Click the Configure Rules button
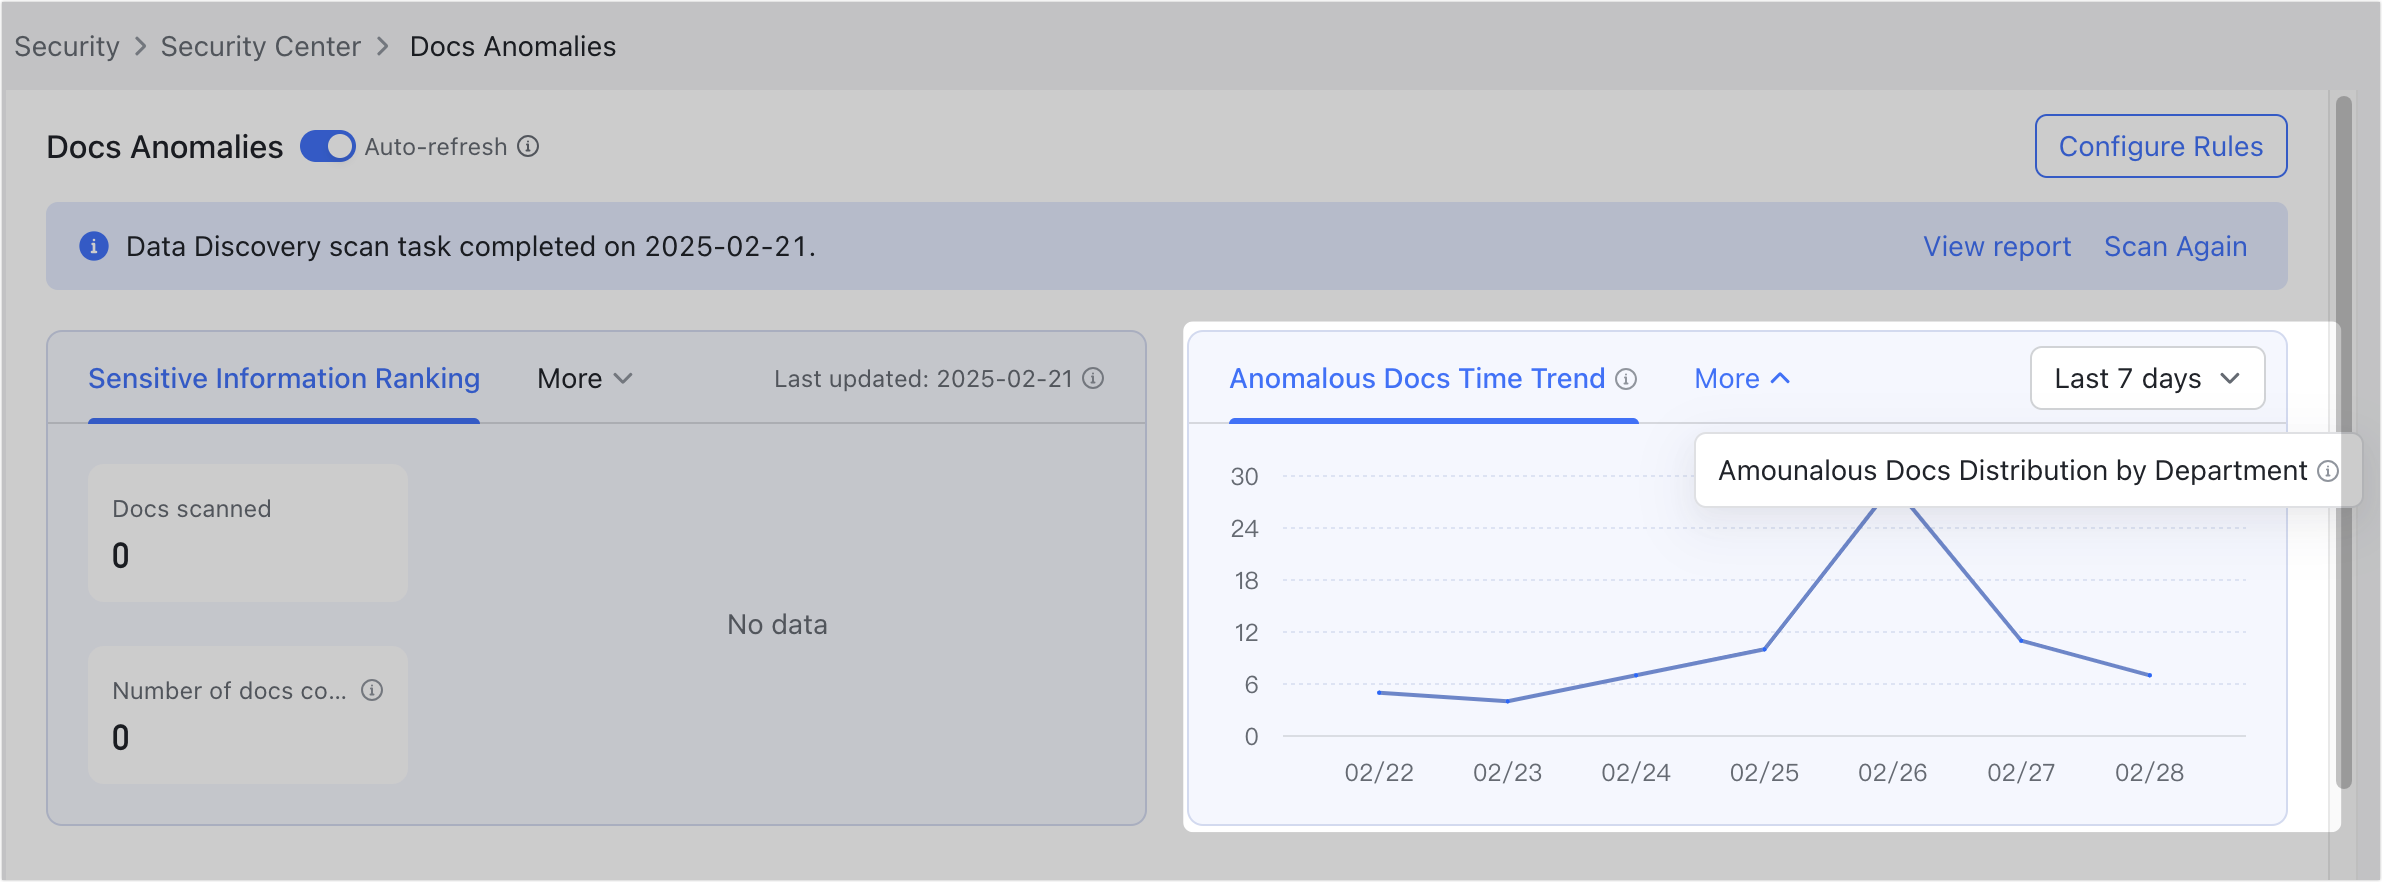Viewport: 2382px width, 882px height. click(x=2160, y=147)
